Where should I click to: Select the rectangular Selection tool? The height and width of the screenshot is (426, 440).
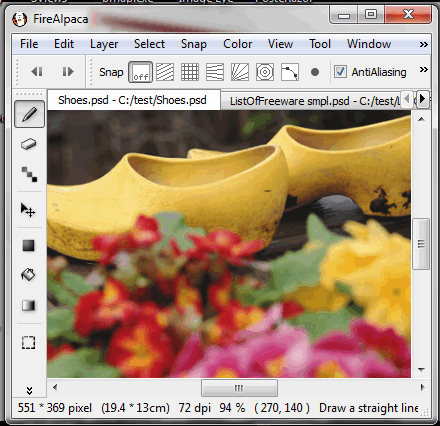pyautogui.click(x=28, y=342)
